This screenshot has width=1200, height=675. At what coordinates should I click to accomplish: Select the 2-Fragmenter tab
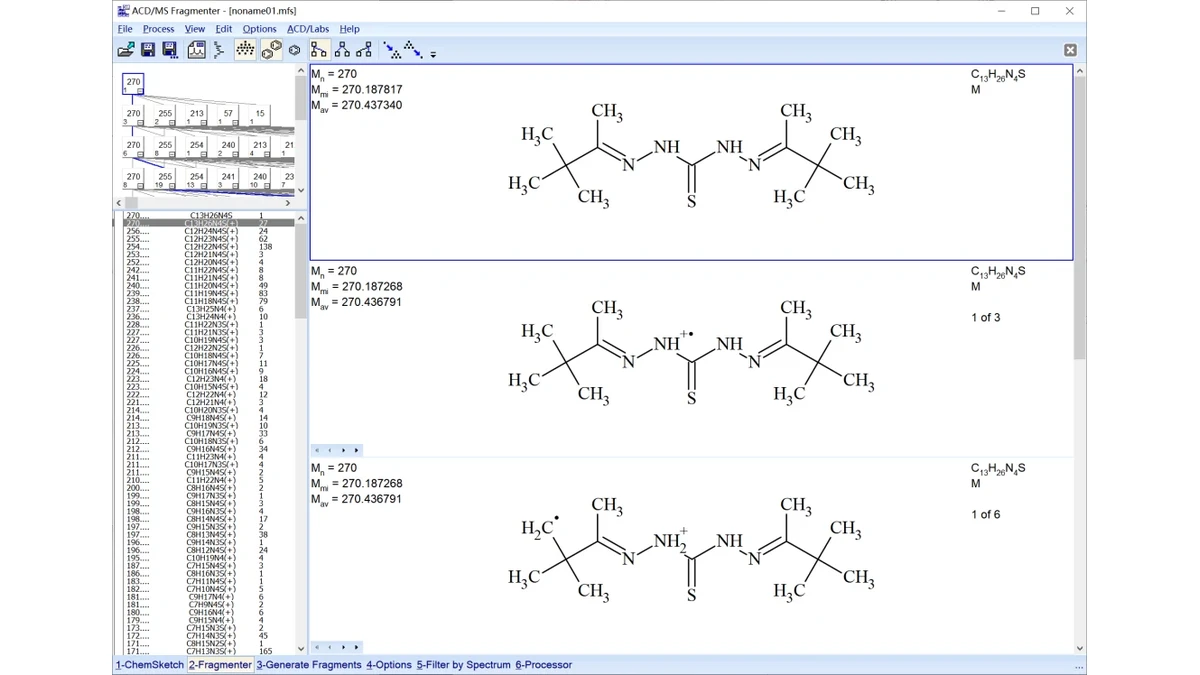tap(220, 664)
